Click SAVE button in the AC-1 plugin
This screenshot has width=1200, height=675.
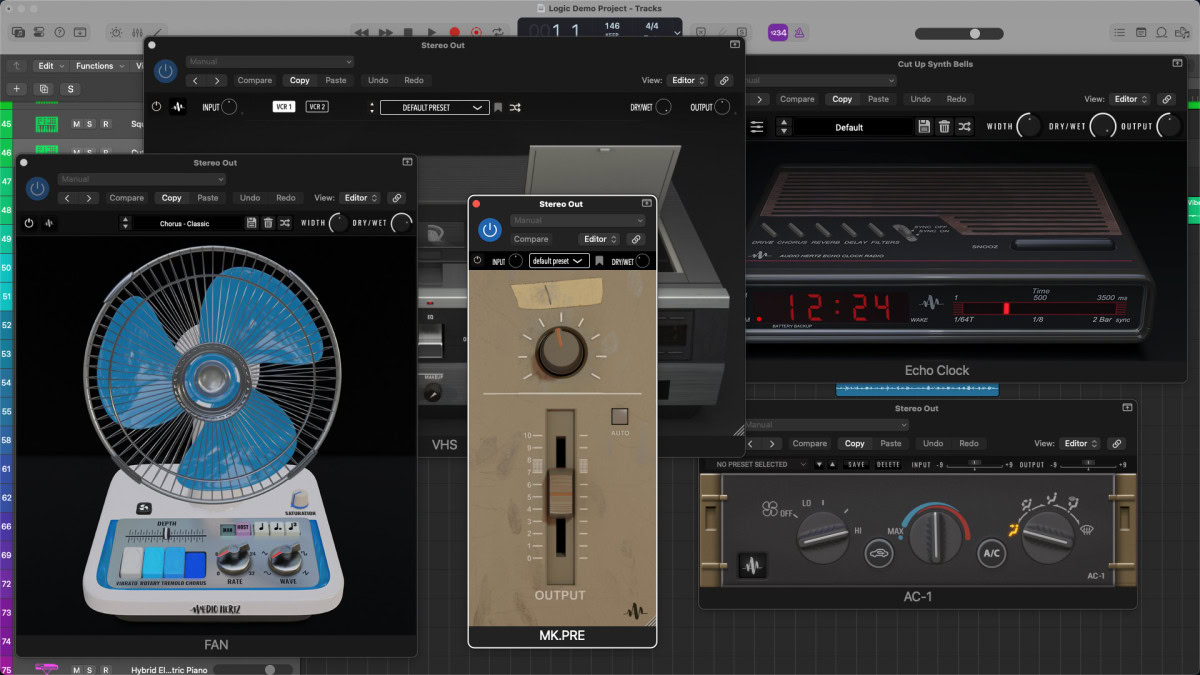(x=856, y=464)
